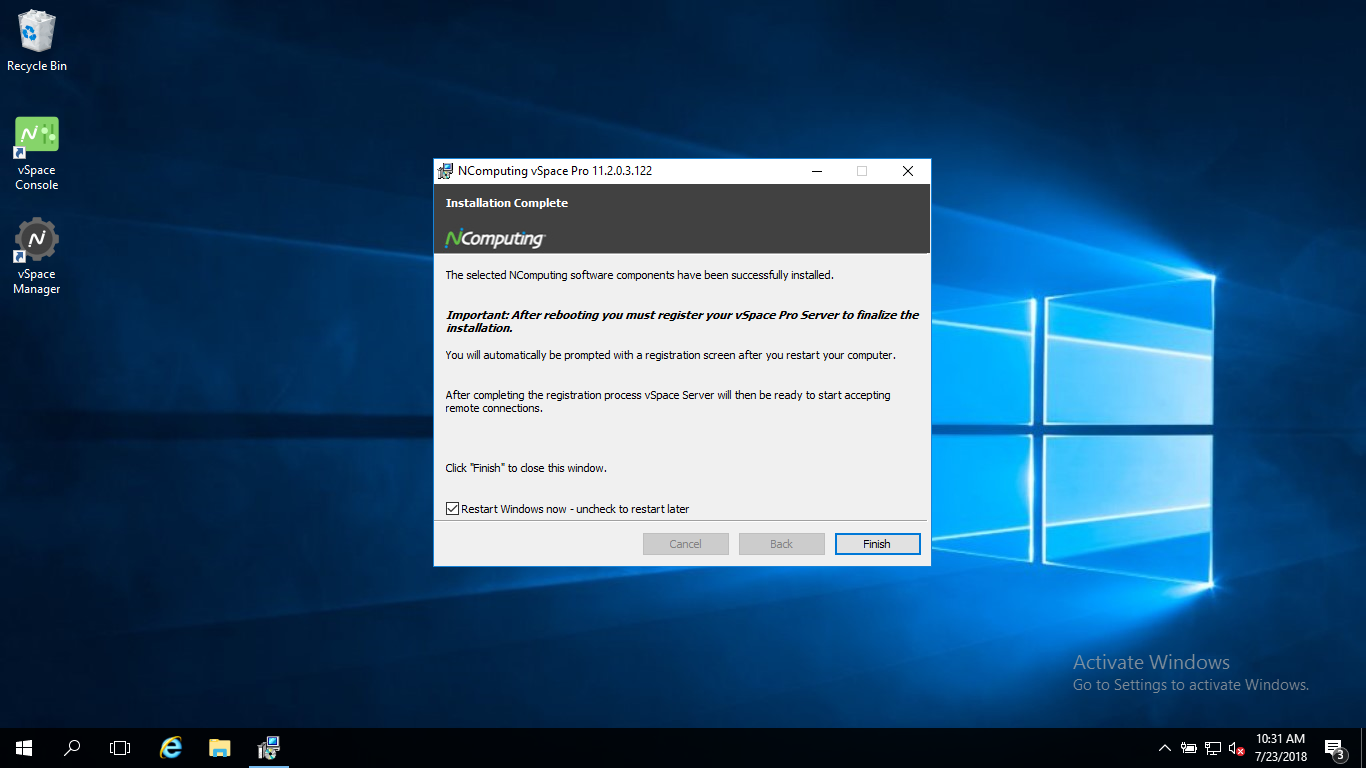Click the text "successfully installed" sentence
This screenshot has height=768, width=1366.
pyautogui.click(x=639, y=275)
